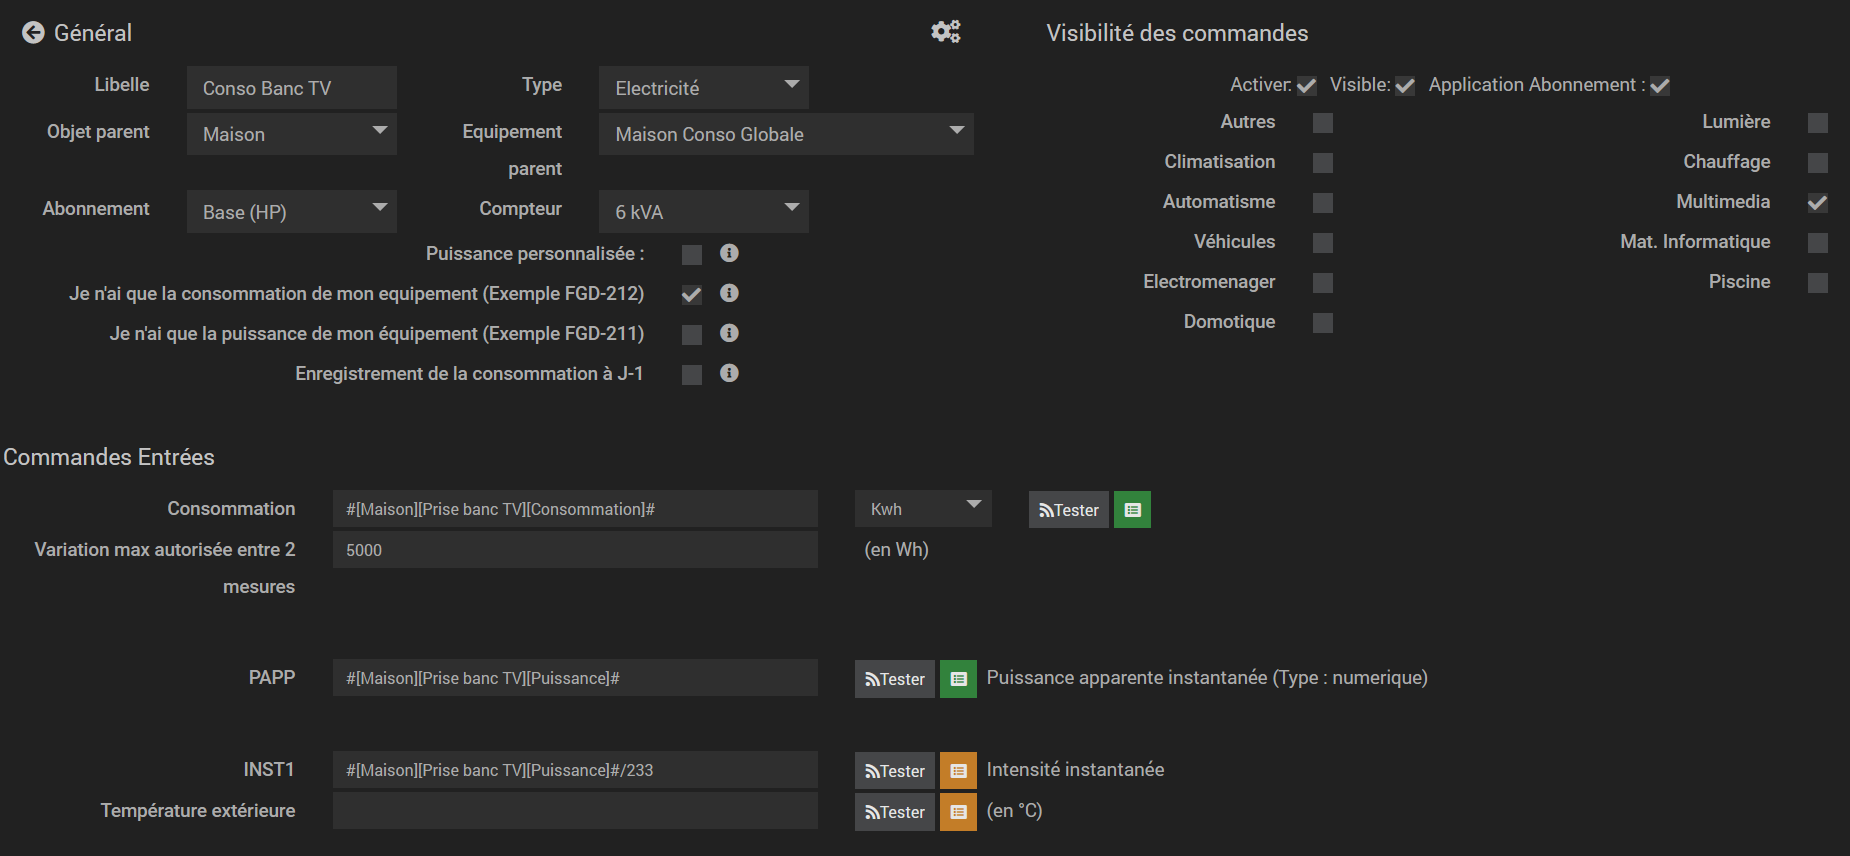
Task: Click orange list icon for Température extérieure
Action: [x=958, y=812]
